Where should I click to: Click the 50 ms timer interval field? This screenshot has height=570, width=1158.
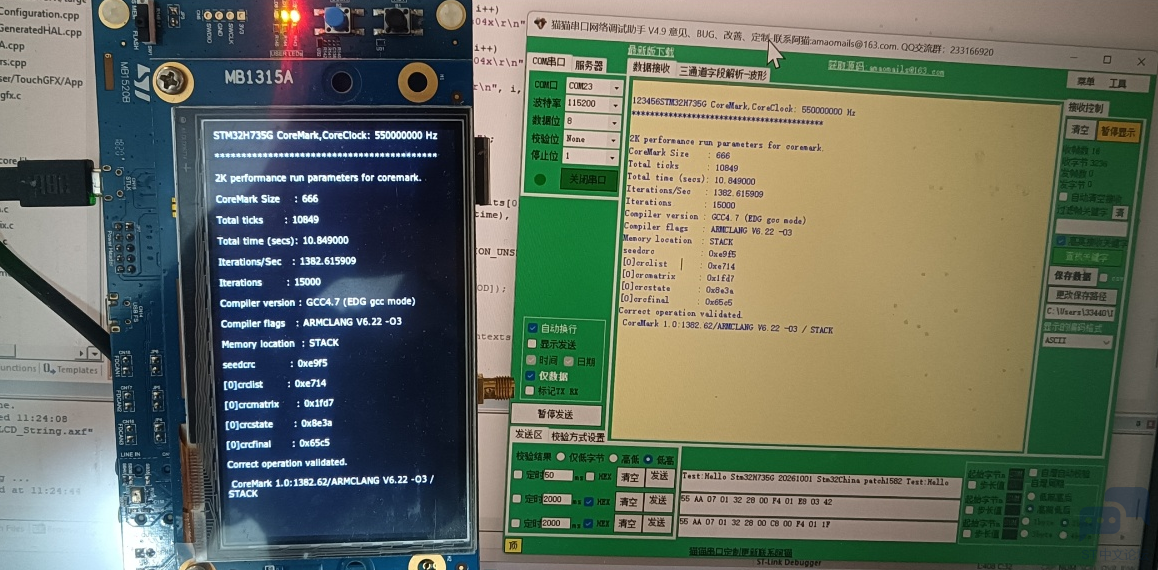[x=558, y=475]
